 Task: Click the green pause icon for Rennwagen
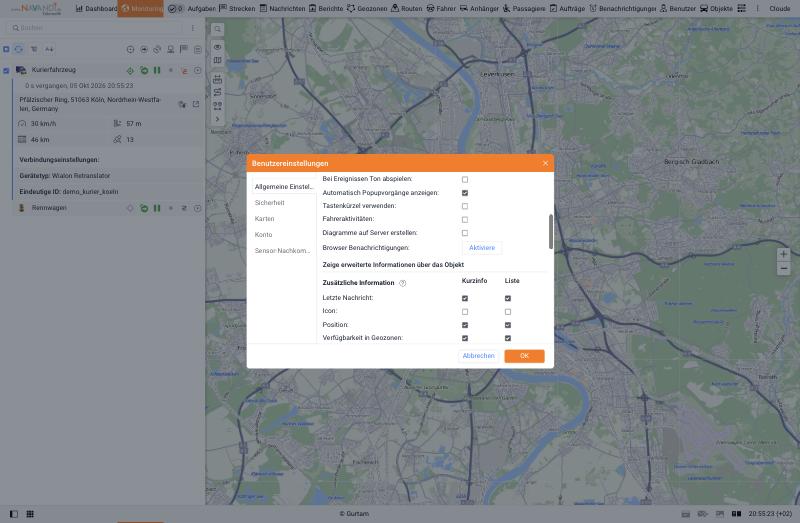click(x=157, y=208)
